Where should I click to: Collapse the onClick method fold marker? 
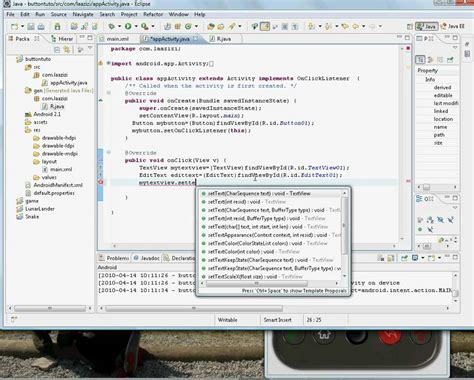coord(108,152)
